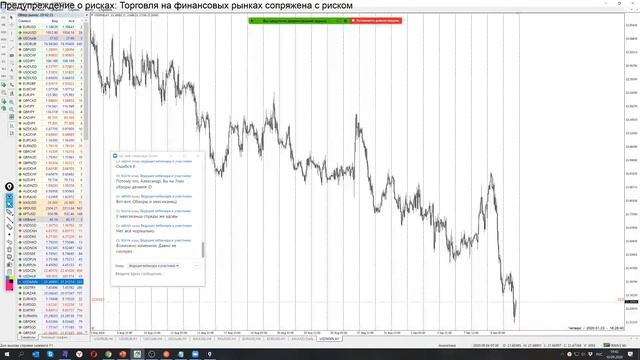Image resolution: width=640 pixels, height=360 pixels.
Task: Click the three dots button in chat
Action: (196, 266)
